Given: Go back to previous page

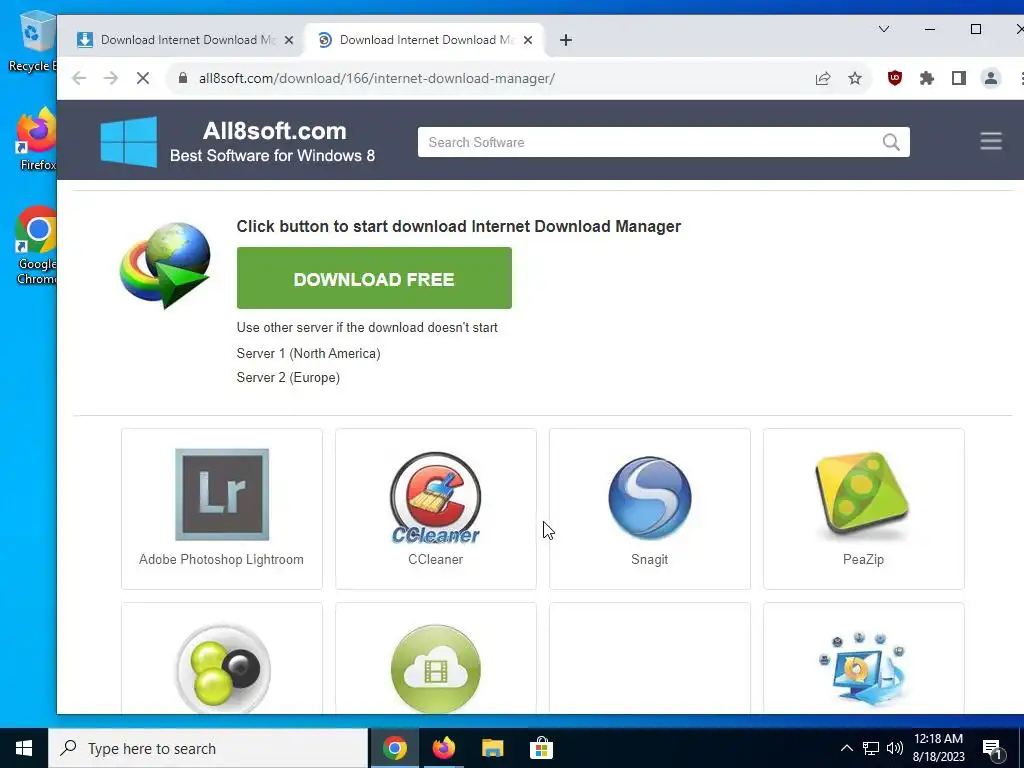Looking at the screenshot, I should coord(79,78).
